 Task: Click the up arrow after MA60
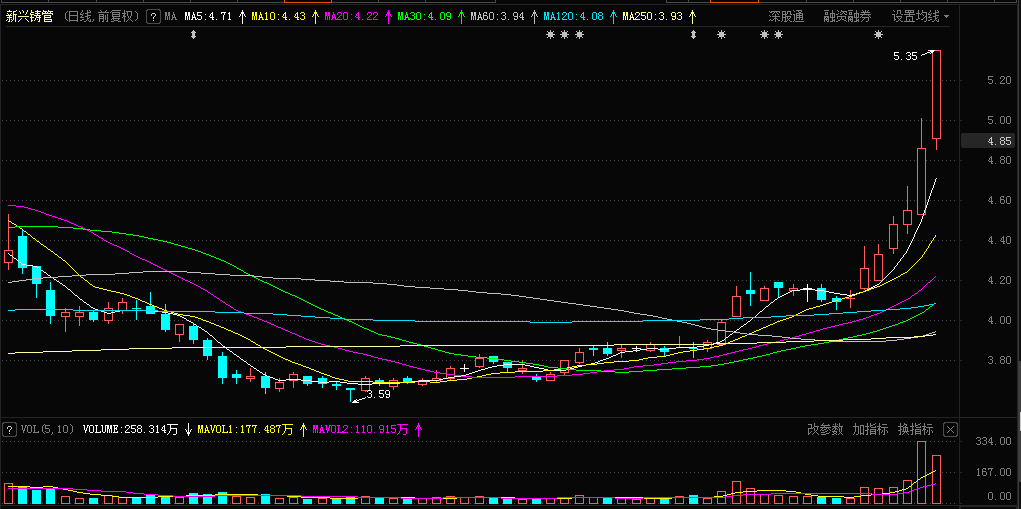coord(535,16)
